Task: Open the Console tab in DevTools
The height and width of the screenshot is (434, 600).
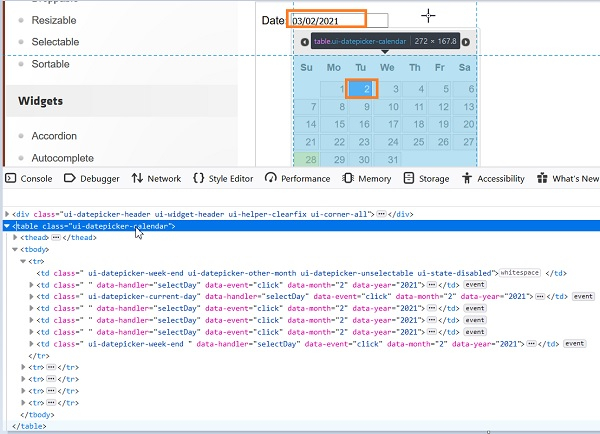Action: coord(29,178)
